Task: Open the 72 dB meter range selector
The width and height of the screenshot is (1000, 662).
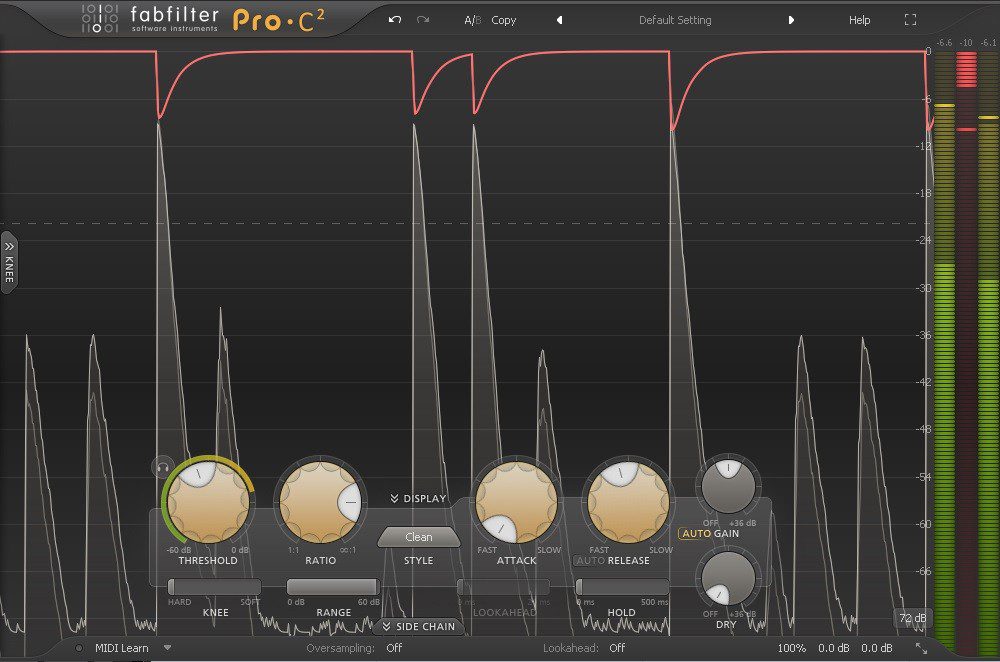Action: coord(912,618)
